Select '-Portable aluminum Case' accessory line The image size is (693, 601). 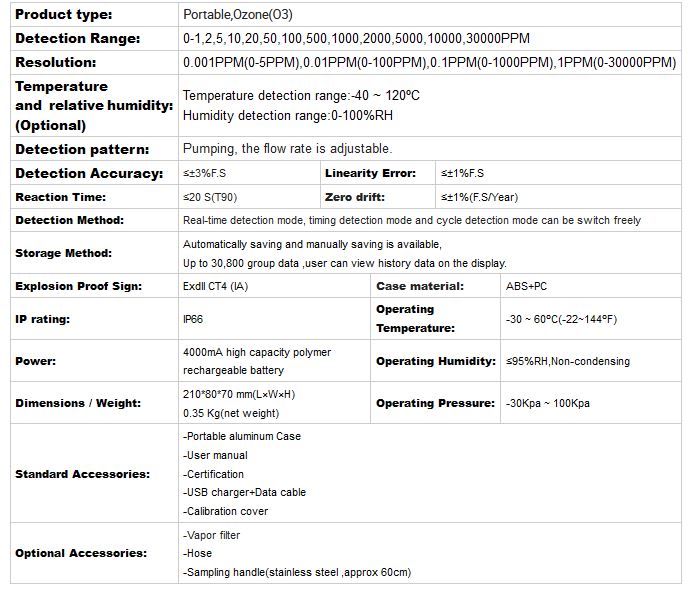(x=242, y=436)
